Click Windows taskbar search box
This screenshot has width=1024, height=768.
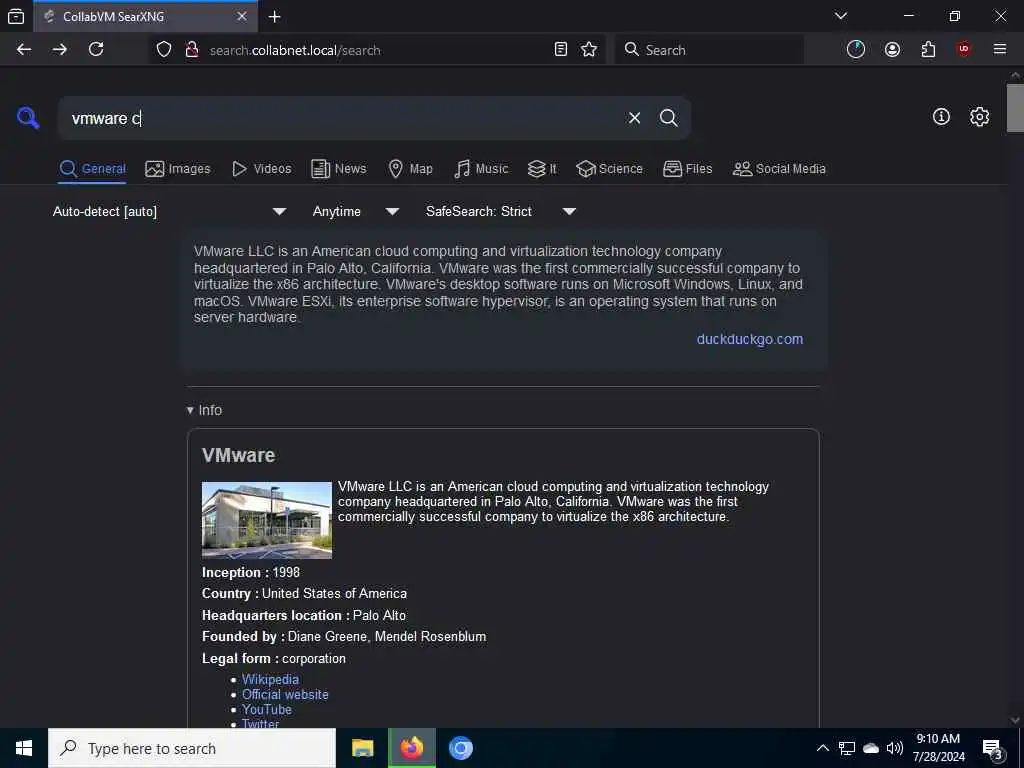[x=192, y=748]
